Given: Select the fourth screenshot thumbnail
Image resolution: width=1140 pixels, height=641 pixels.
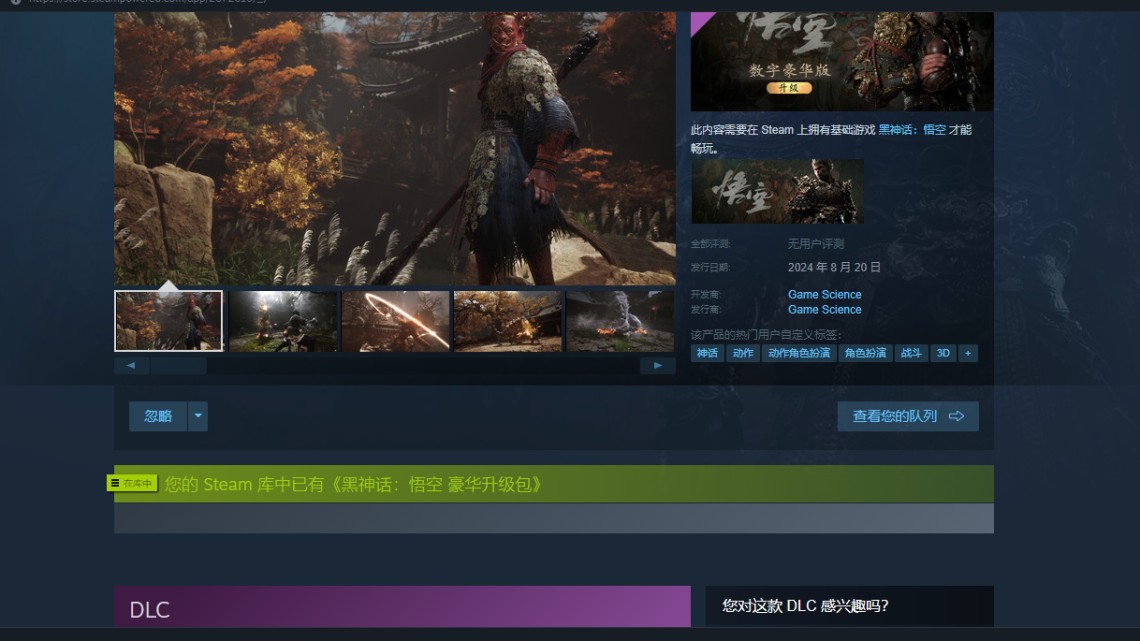Looking at the screenshot, I should [508, 321].
